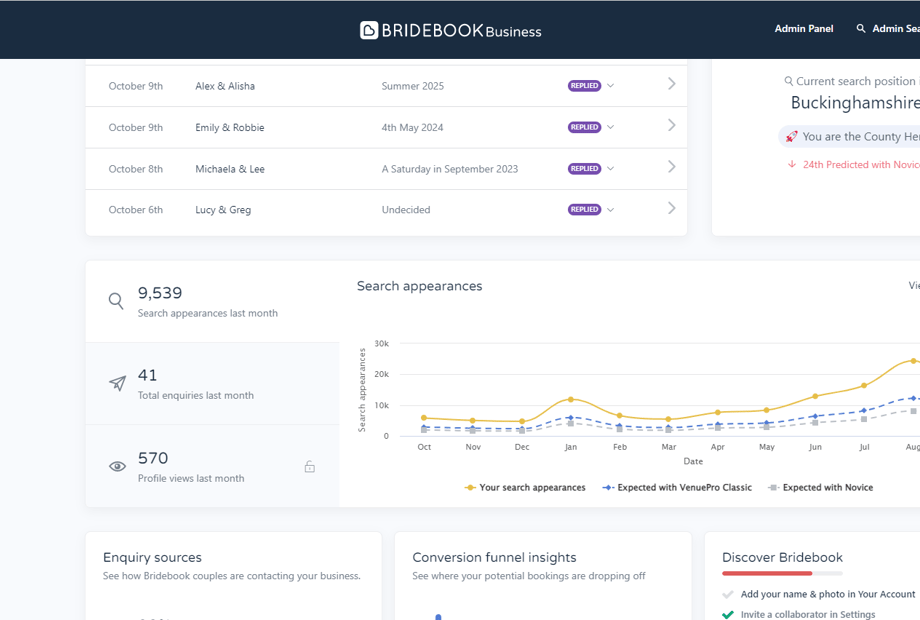Viewport: 920px width, 620px height.
Task: Click the Admin Search magnifier icon
Action: click(x=860, y=29)
